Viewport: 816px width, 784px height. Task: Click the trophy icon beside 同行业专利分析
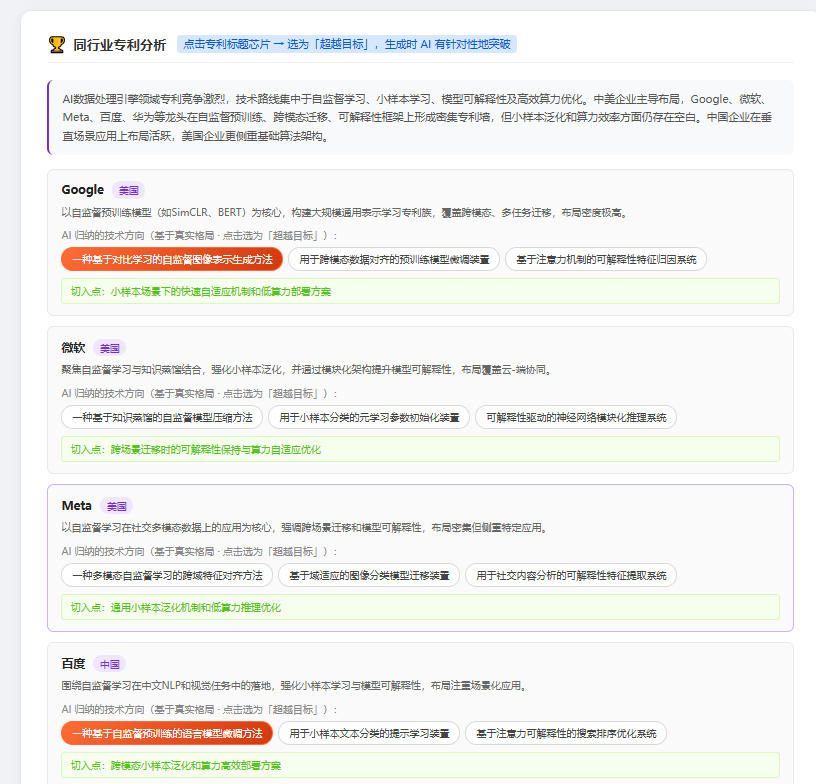pos(57,45)
